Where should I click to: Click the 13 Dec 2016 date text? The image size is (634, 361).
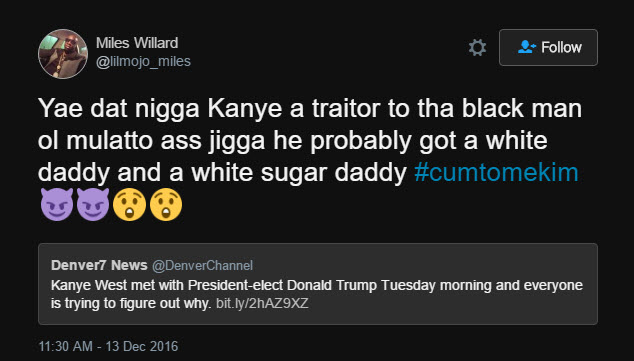tap(142, 346)
